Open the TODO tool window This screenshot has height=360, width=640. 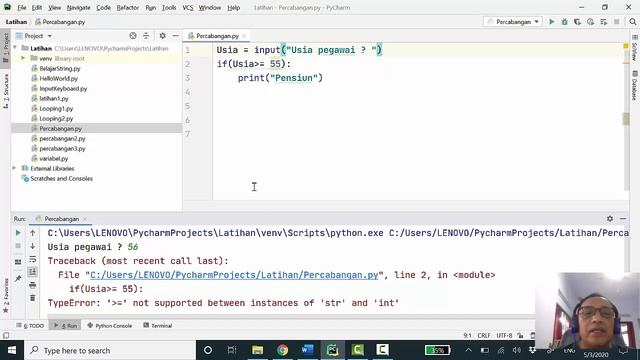(x=30, y=325)
